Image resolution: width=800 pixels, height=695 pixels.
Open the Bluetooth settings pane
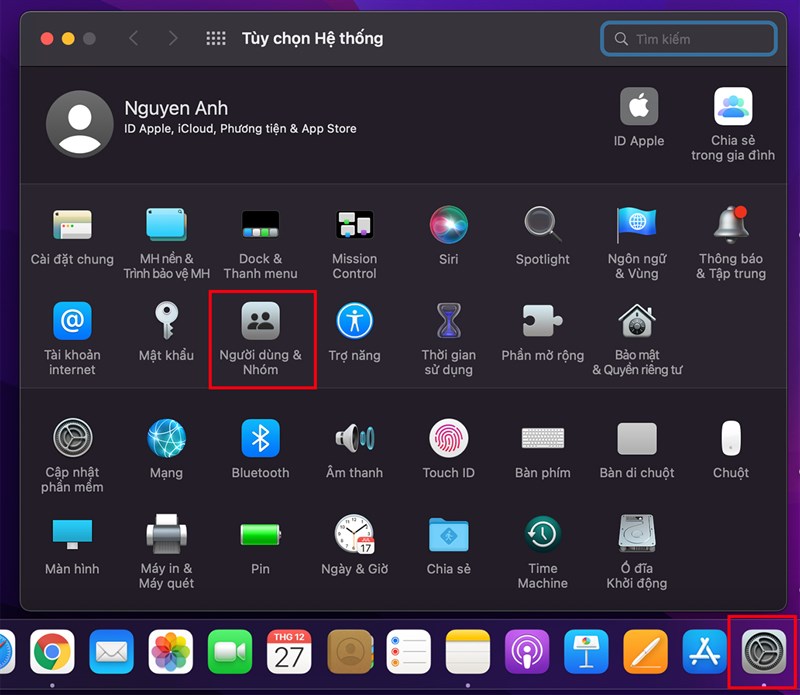tap(260, 439)
